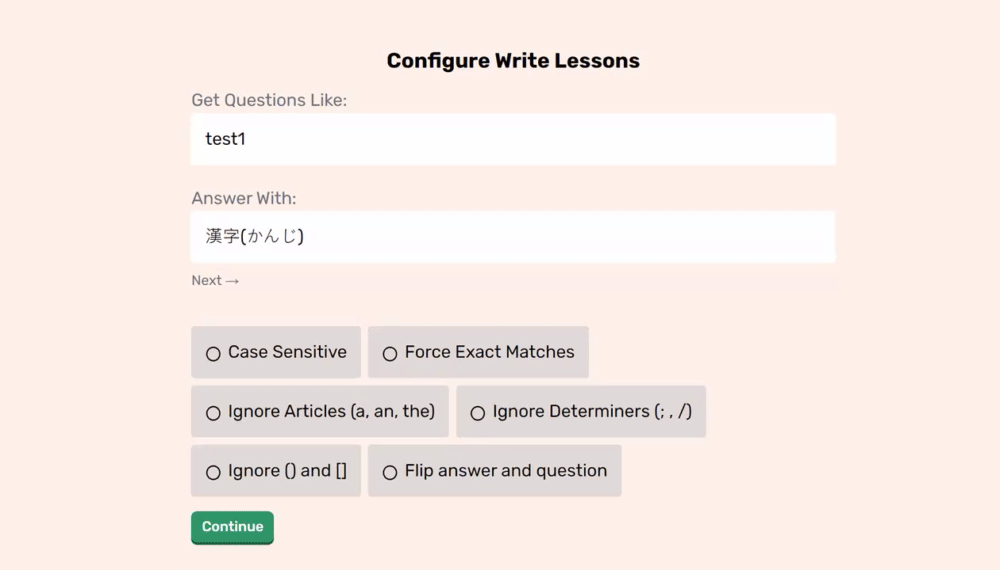The image size is (1000, 570).
Task: Click the circle icon beside Ignore () and []
Action: (213, 472)
